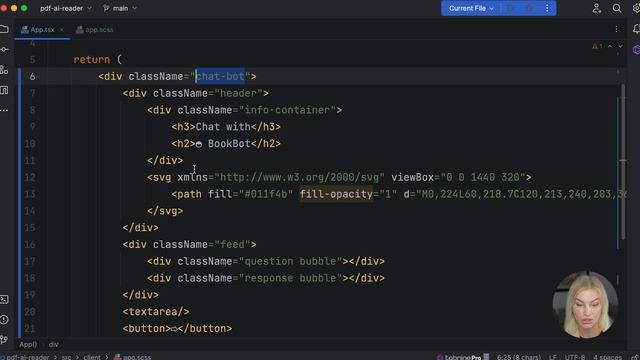Open the Problems tool window icon
640x360 pixels.
4,320
